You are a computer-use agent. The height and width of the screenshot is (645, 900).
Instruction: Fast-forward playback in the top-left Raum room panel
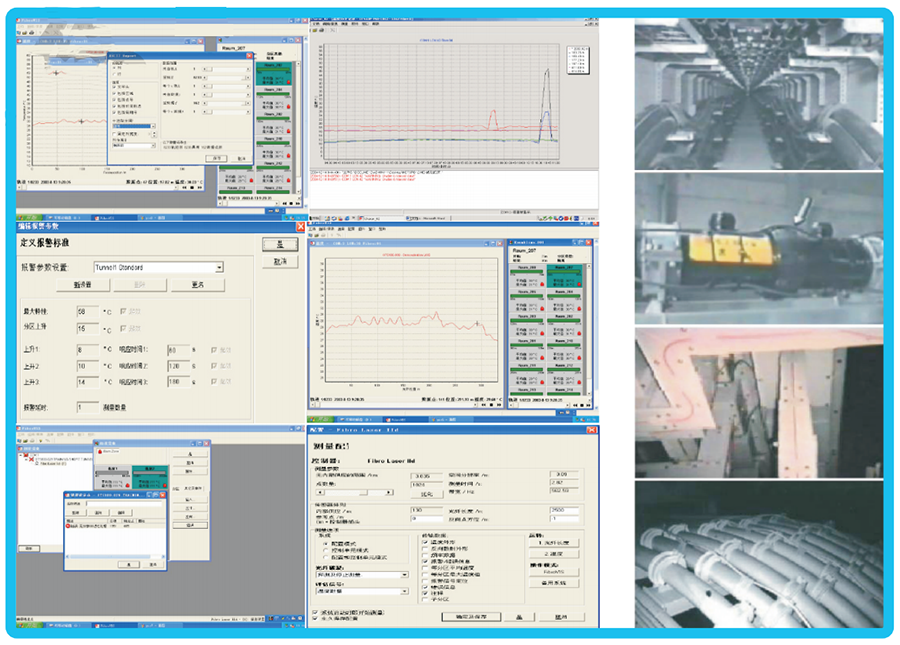point(297,203)
